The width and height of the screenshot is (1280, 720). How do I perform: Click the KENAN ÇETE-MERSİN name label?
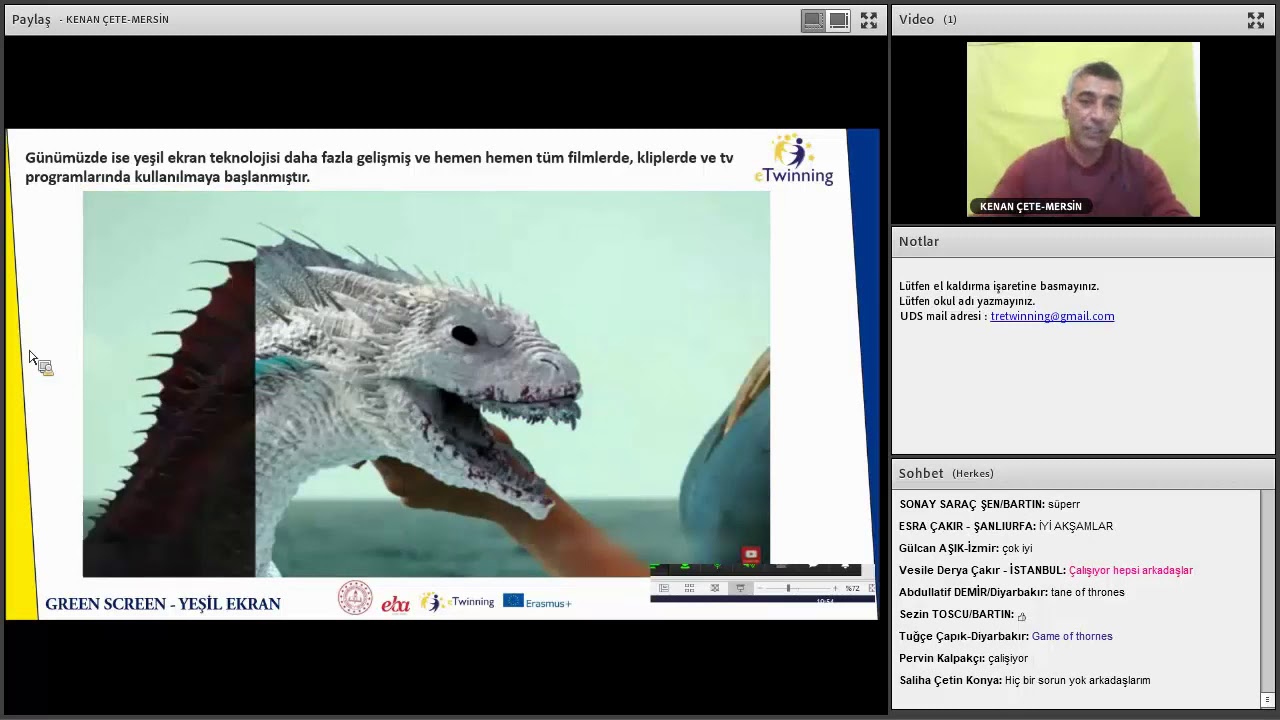[1031, 207]
